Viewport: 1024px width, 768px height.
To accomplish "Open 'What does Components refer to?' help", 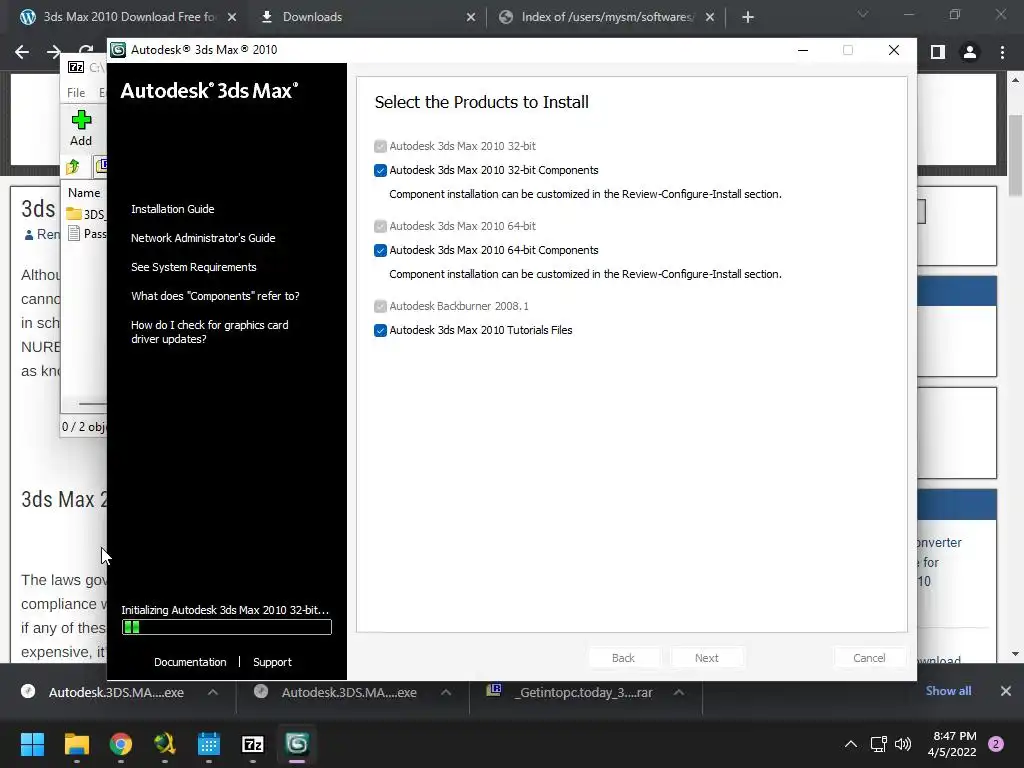I will pos(215,296).
